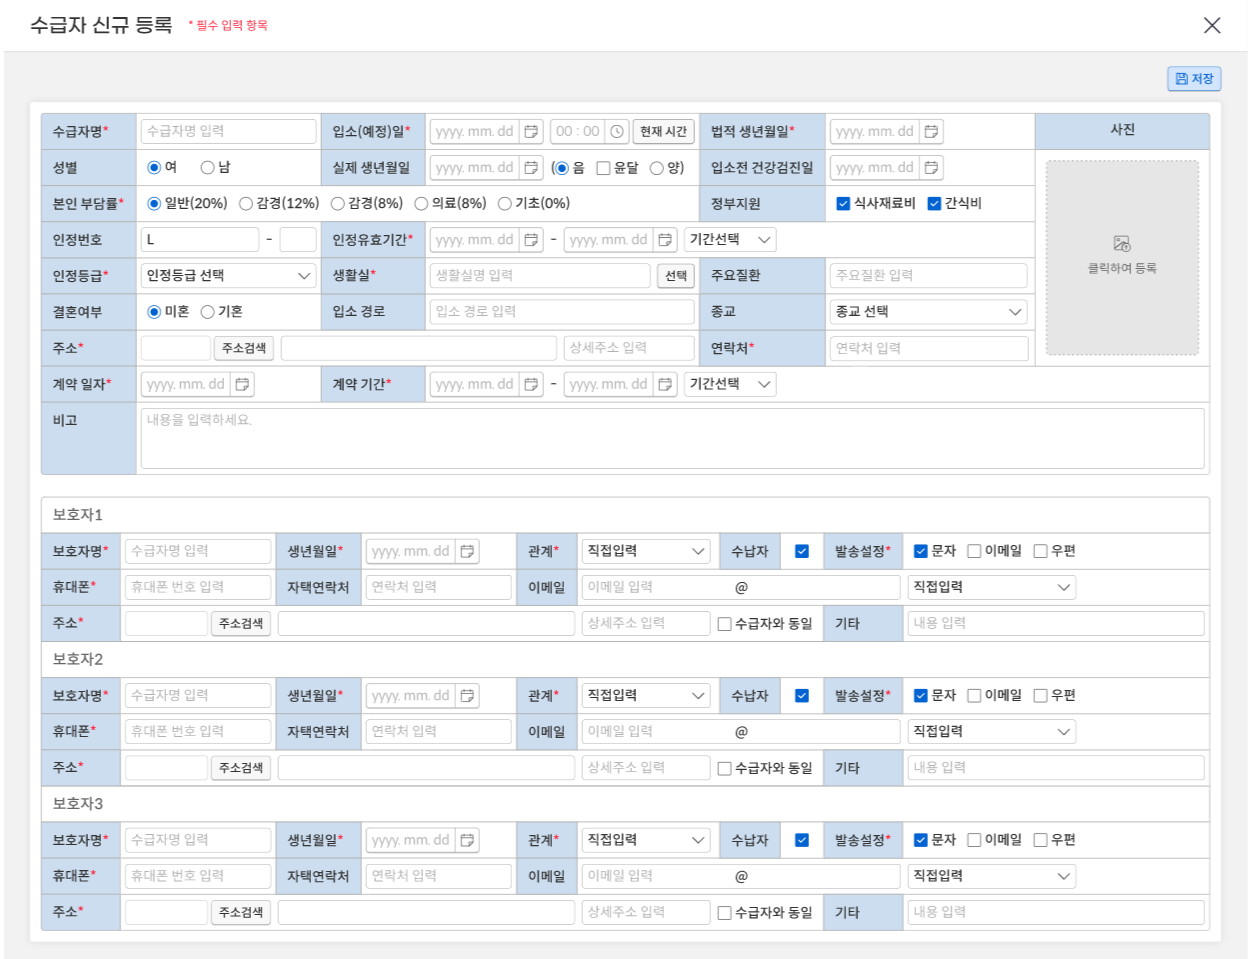Viewport: 1248px width, 959px height.
Task: Click the 입소 경로 input field
Action: click(x=562, y=311)
